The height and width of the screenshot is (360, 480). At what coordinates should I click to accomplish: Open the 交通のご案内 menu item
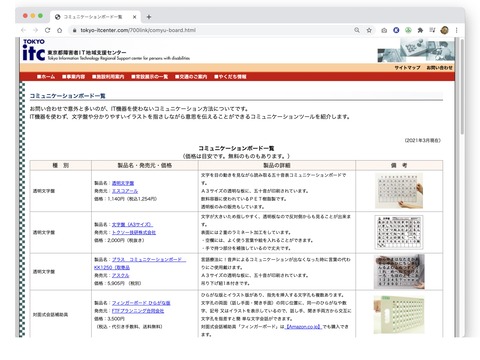(191, 77)
